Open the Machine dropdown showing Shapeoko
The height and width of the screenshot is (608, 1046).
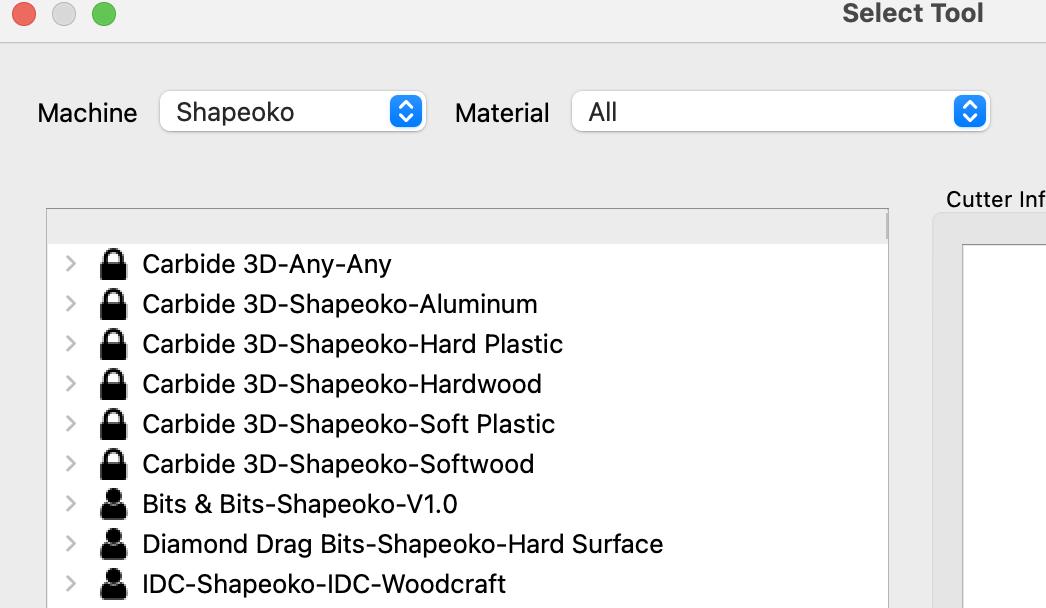coord(293,111)
